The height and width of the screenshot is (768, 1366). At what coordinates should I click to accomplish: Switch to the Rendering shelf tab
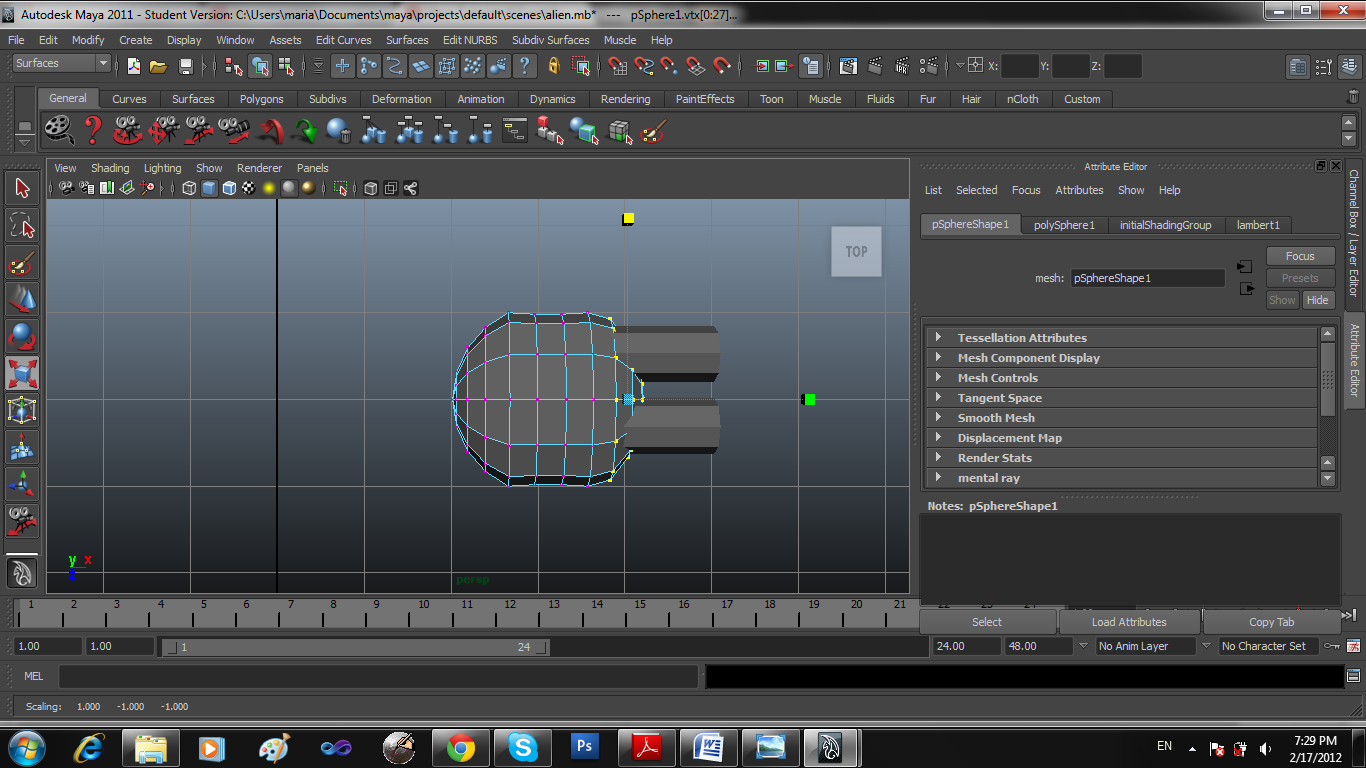tap(626, 99)
